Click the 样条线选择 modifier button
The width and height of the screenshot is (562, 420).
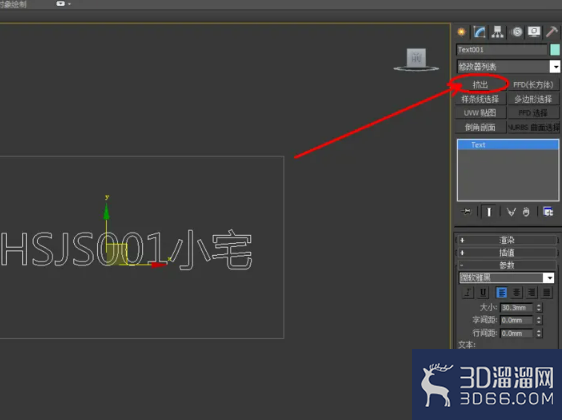tap(480, 99)
